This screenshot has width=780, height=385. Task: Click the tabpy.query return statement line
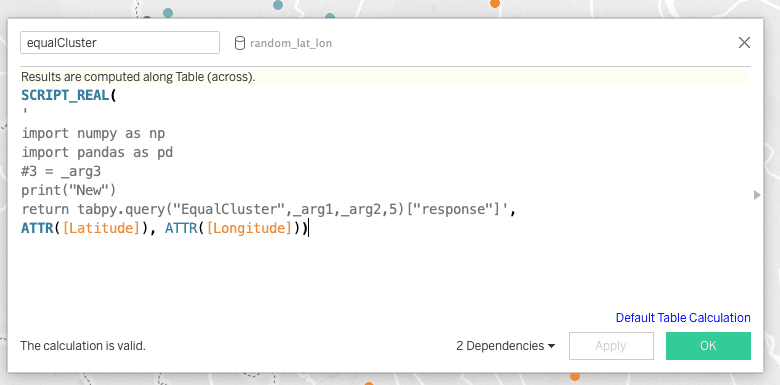[269, 209]
